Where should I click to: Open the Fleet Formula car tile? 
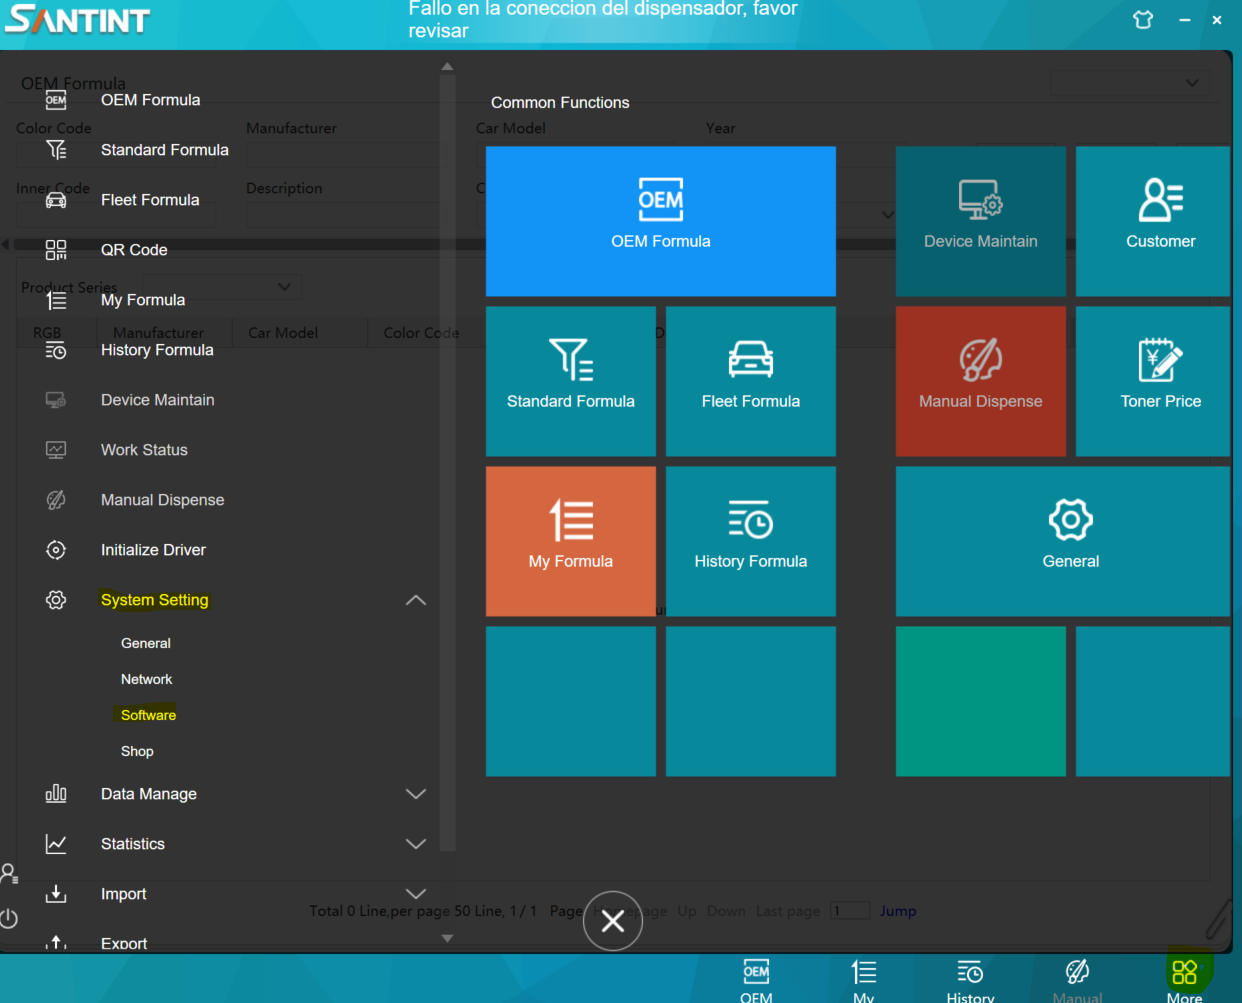coord(750,381)
